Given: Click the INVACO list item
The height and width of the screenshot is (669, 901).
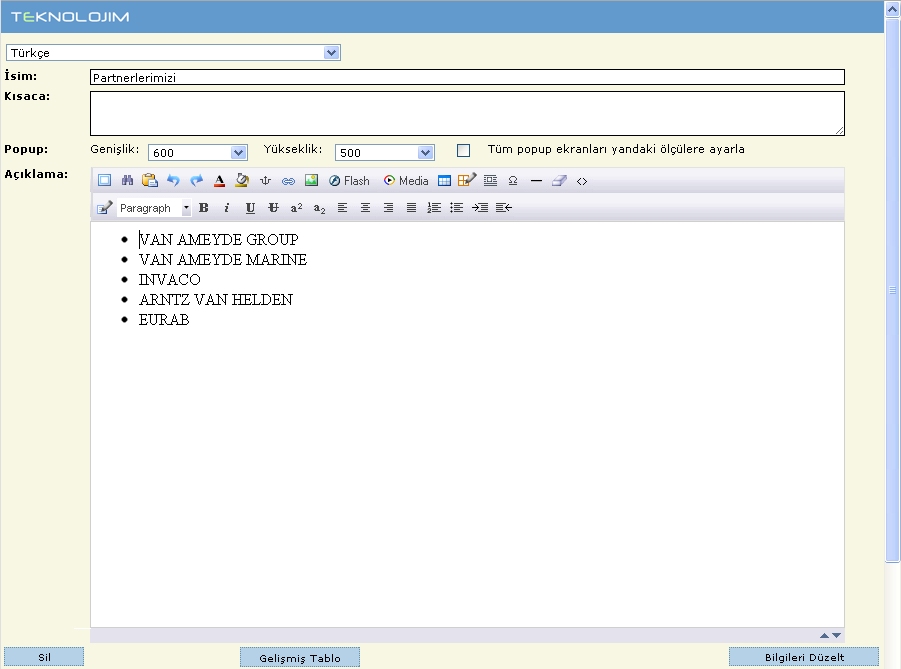Looking at the screenshot, I should point(170,280).
